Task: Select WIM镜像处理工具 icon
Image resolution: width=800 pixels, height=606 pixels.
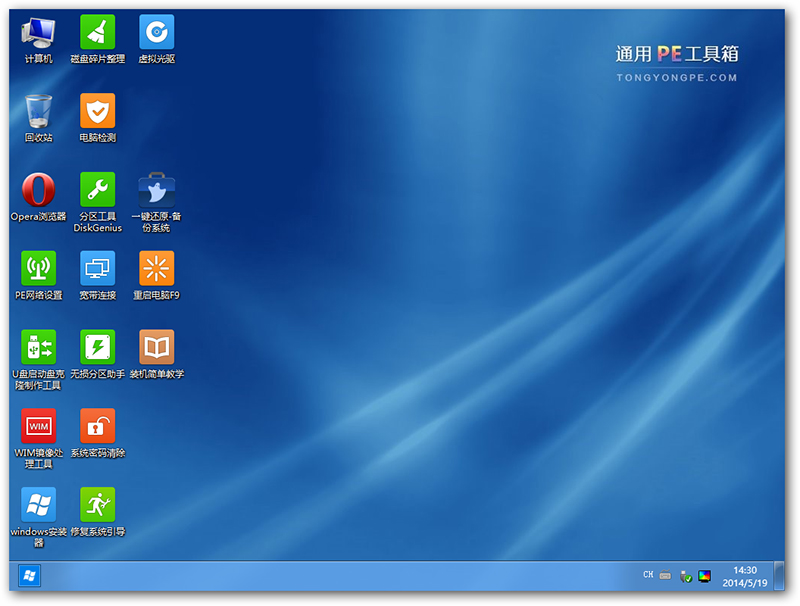Action: 38,426
